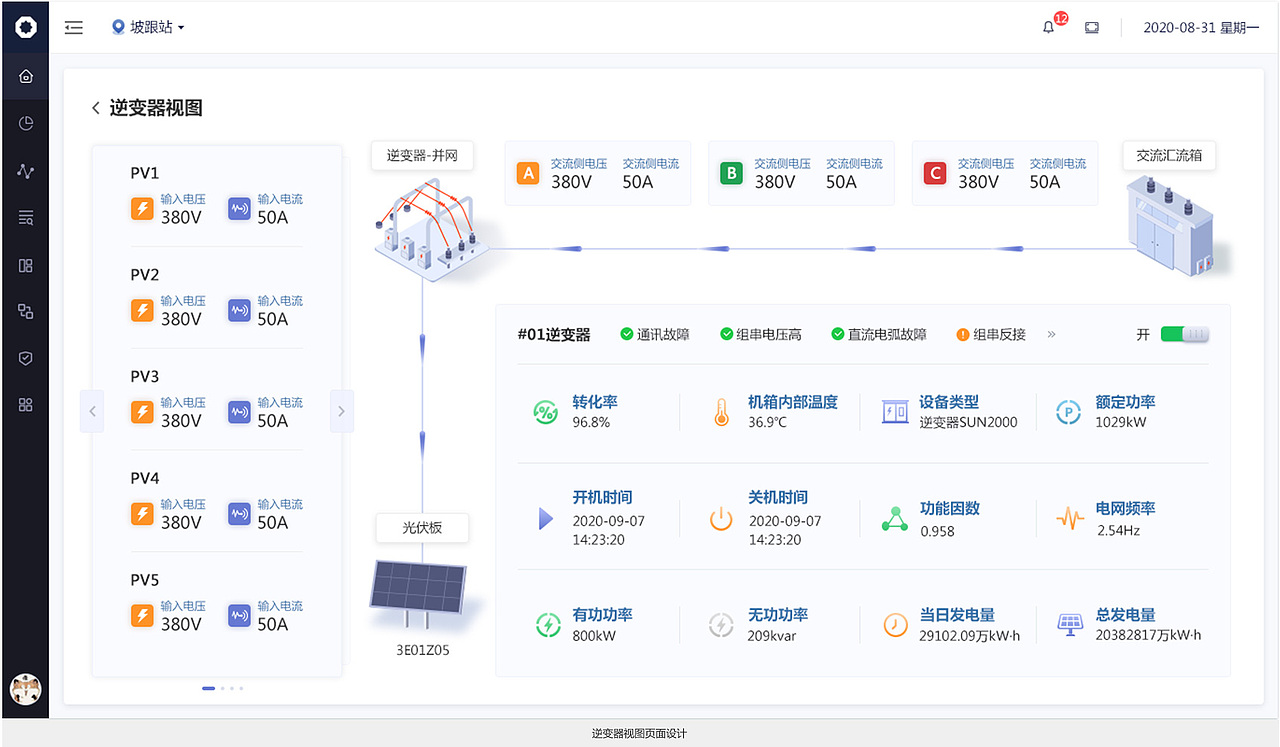Select the topology/nodes icon in sidebar
This screenshot has height=747, width=1280.
click(x=25, y=311)
